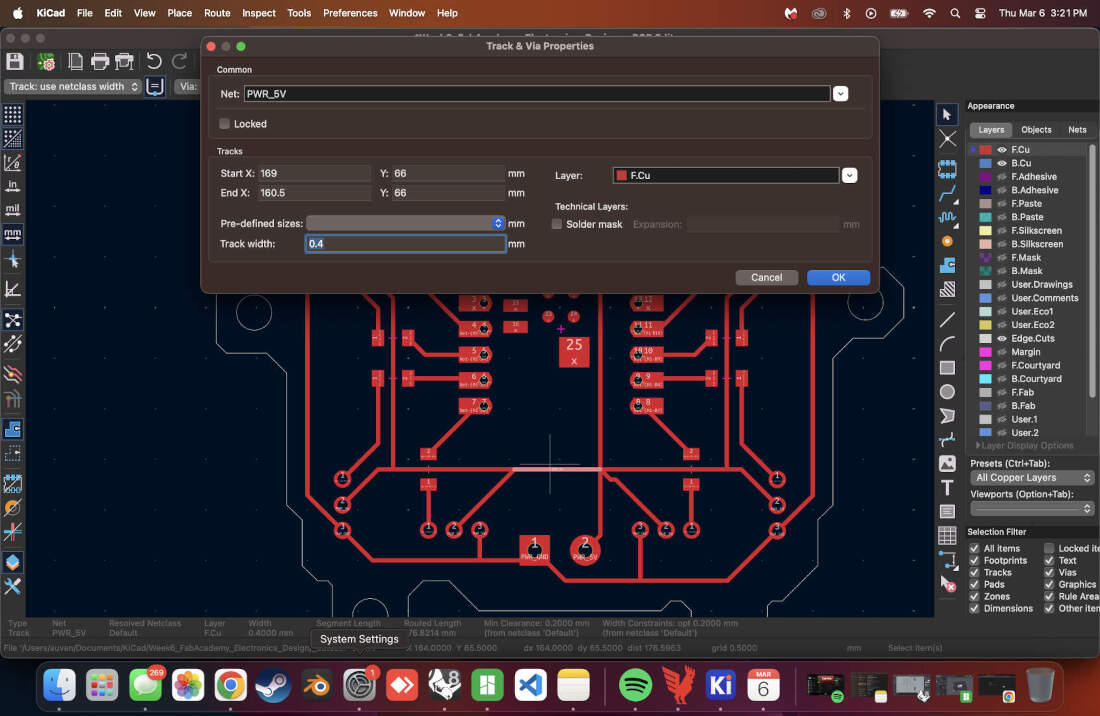Click the Plot icon next to Print
Image resolution: width=1100 pixels, height=716 pixels.
point(124,62)
